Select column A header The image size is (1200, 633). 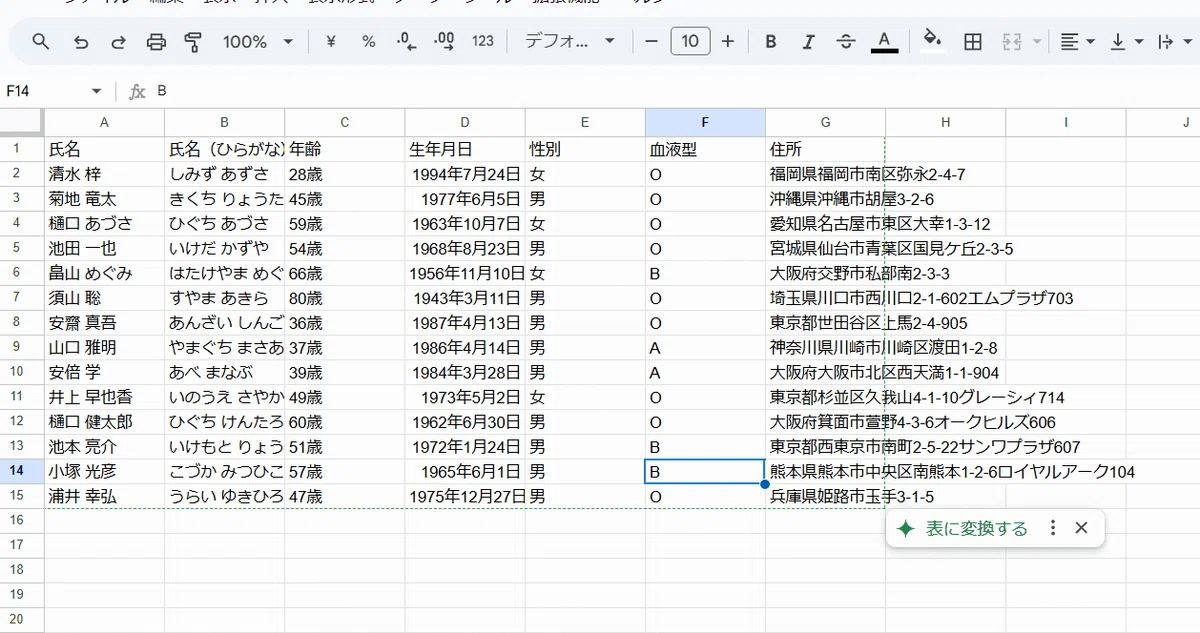[x=104, y=122]
